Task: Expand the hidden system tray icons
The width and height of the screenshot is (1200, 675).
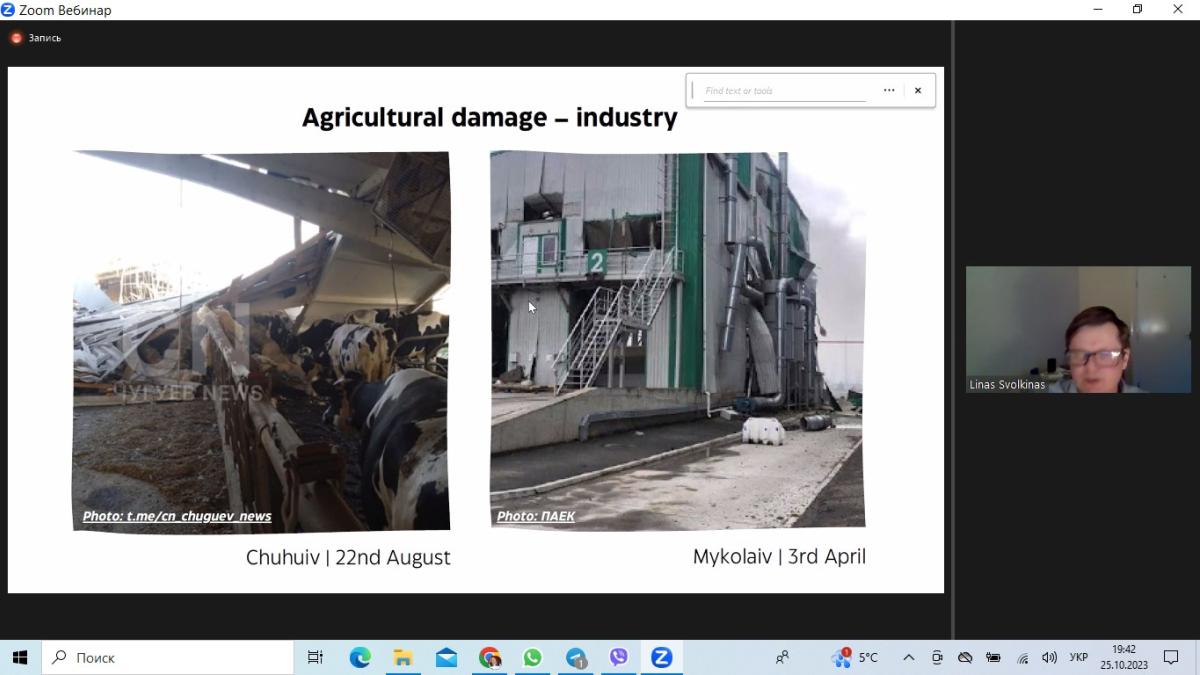Action: point(908,657)
